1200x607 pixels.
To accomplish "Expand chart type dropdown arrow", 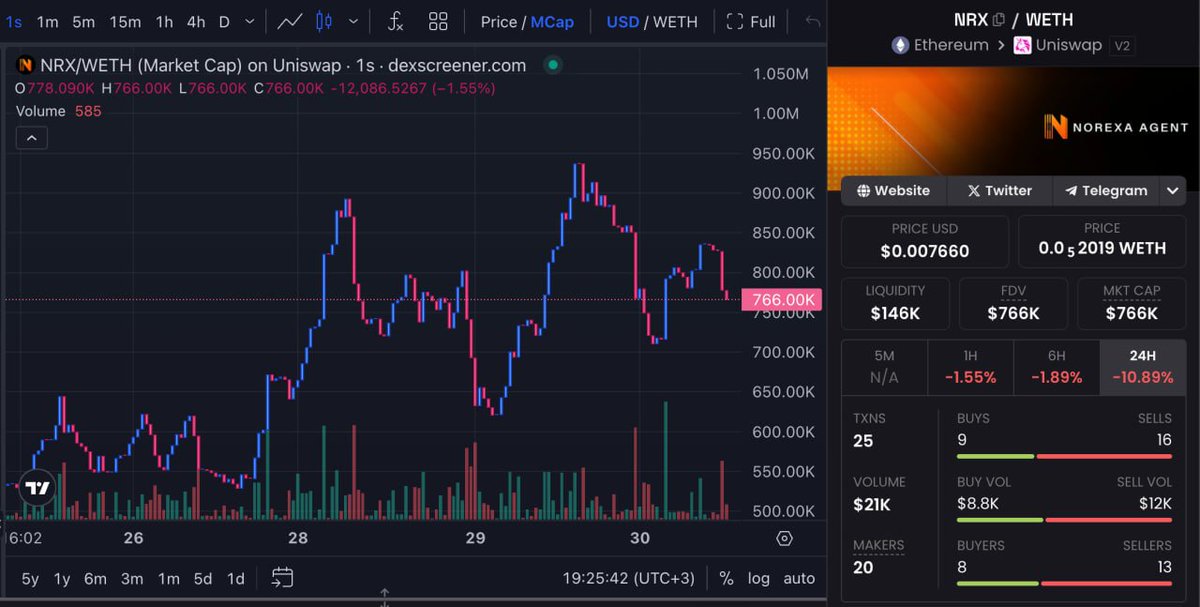I will 353,21.
